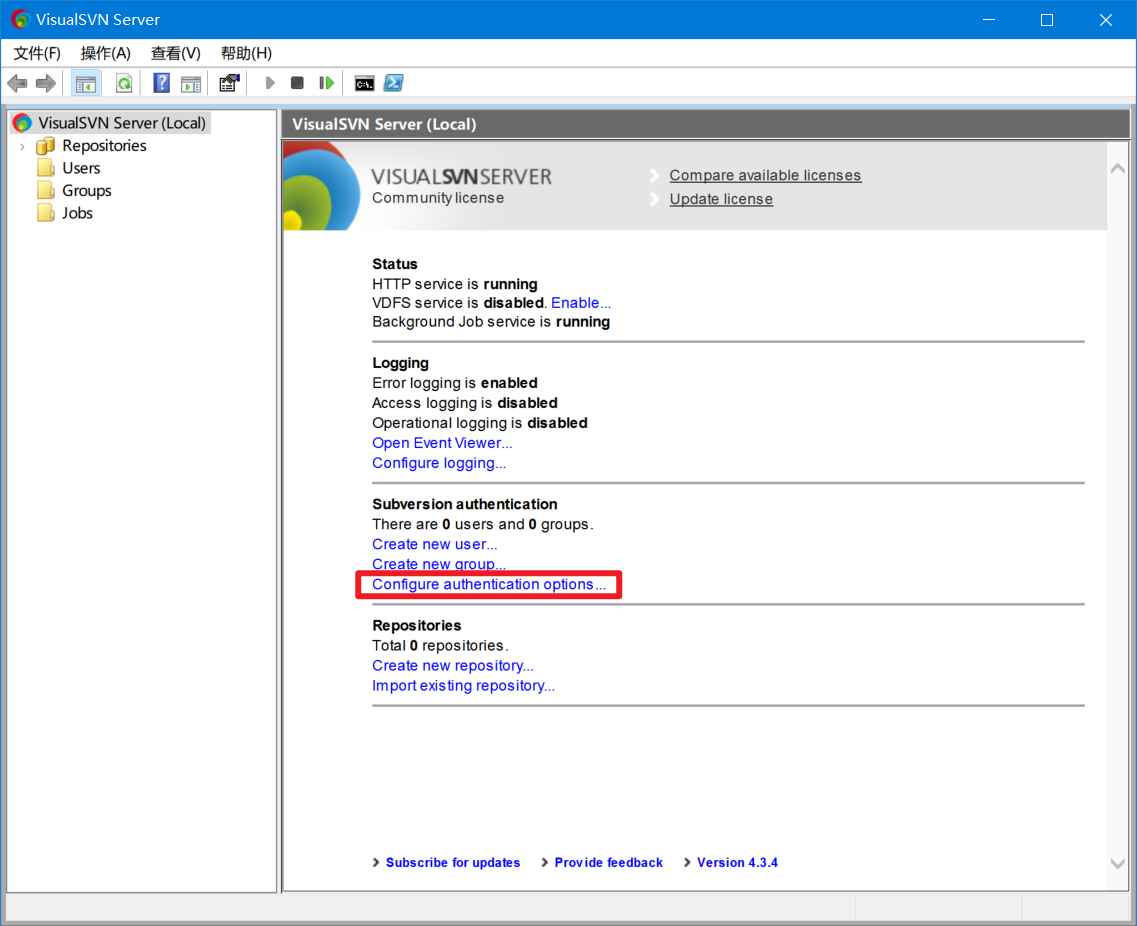Click the Back arrow toolbar icon
Screen dimensions: 1137x926
(17, 83)
